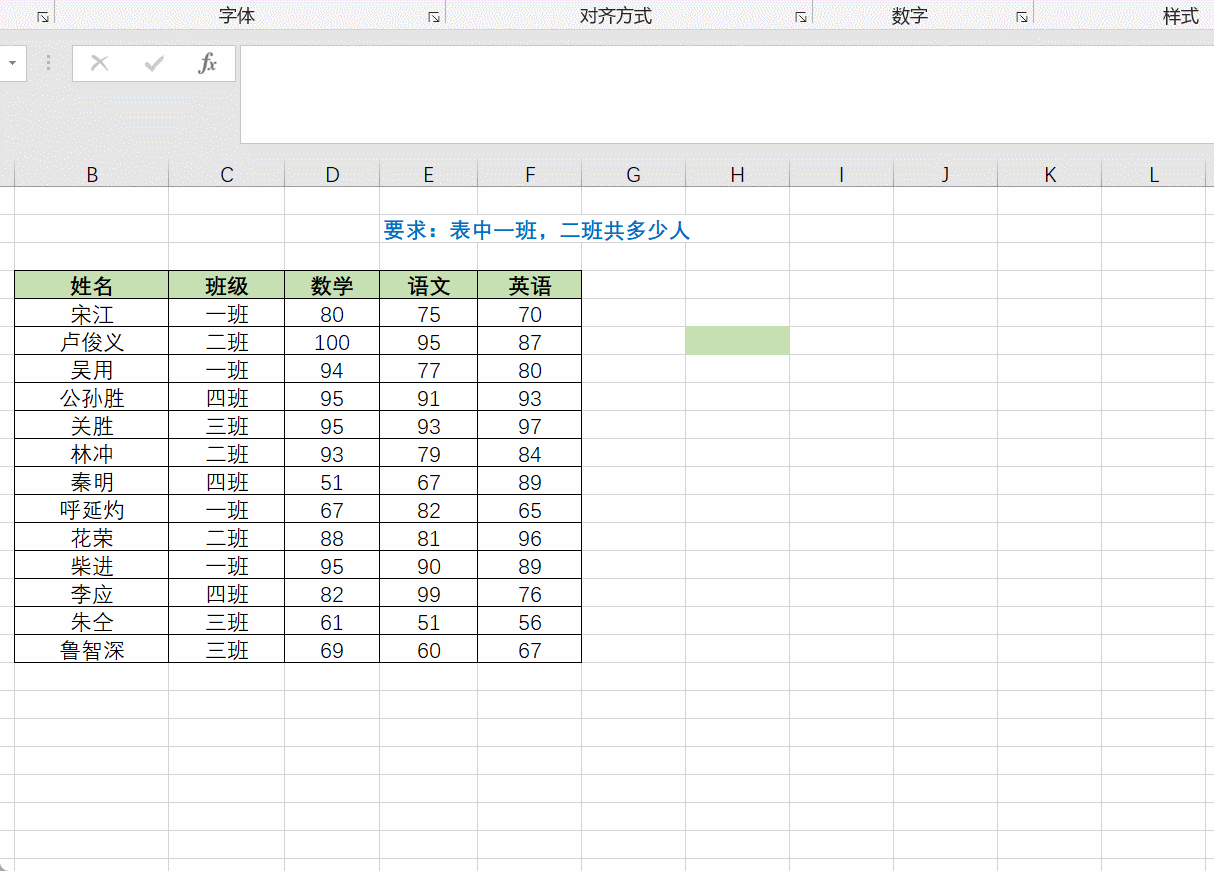The height and width of the screenshot is (871, 1214).
Task: Select 吴用's math score 94
Action: [332, 369]
